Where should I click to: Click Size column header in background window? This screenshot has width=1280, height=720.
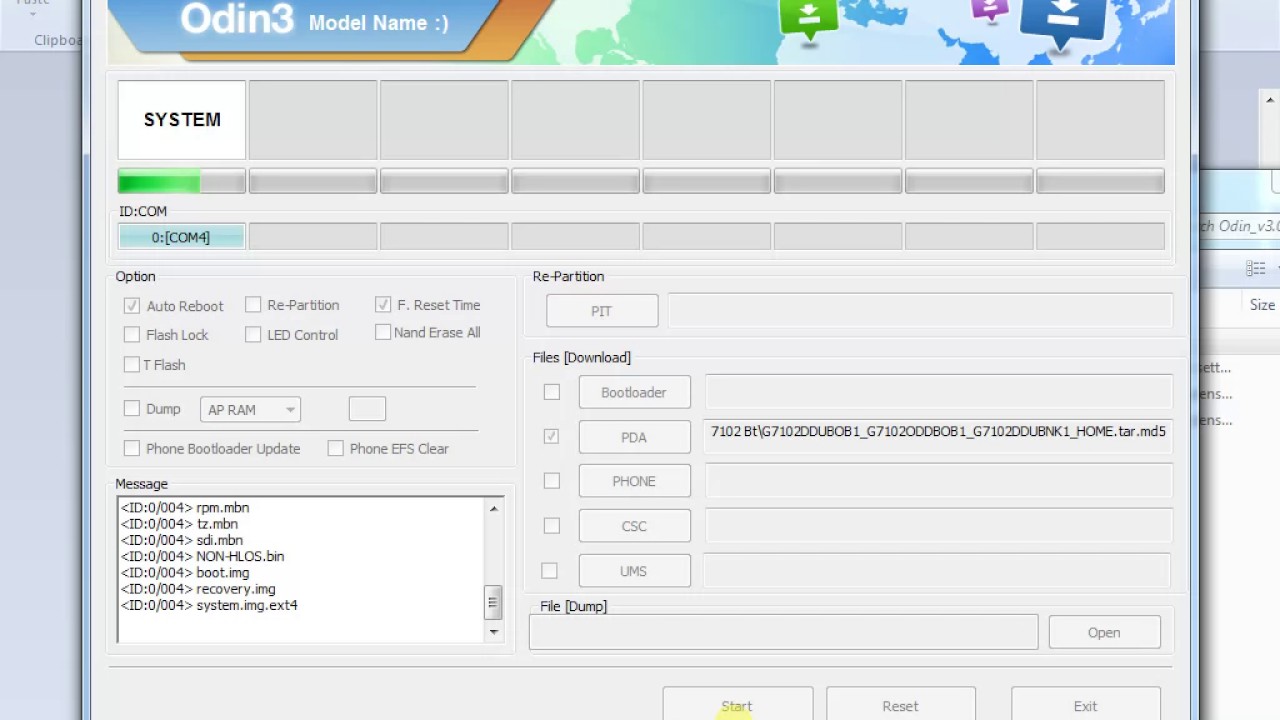click(1262, 305)
